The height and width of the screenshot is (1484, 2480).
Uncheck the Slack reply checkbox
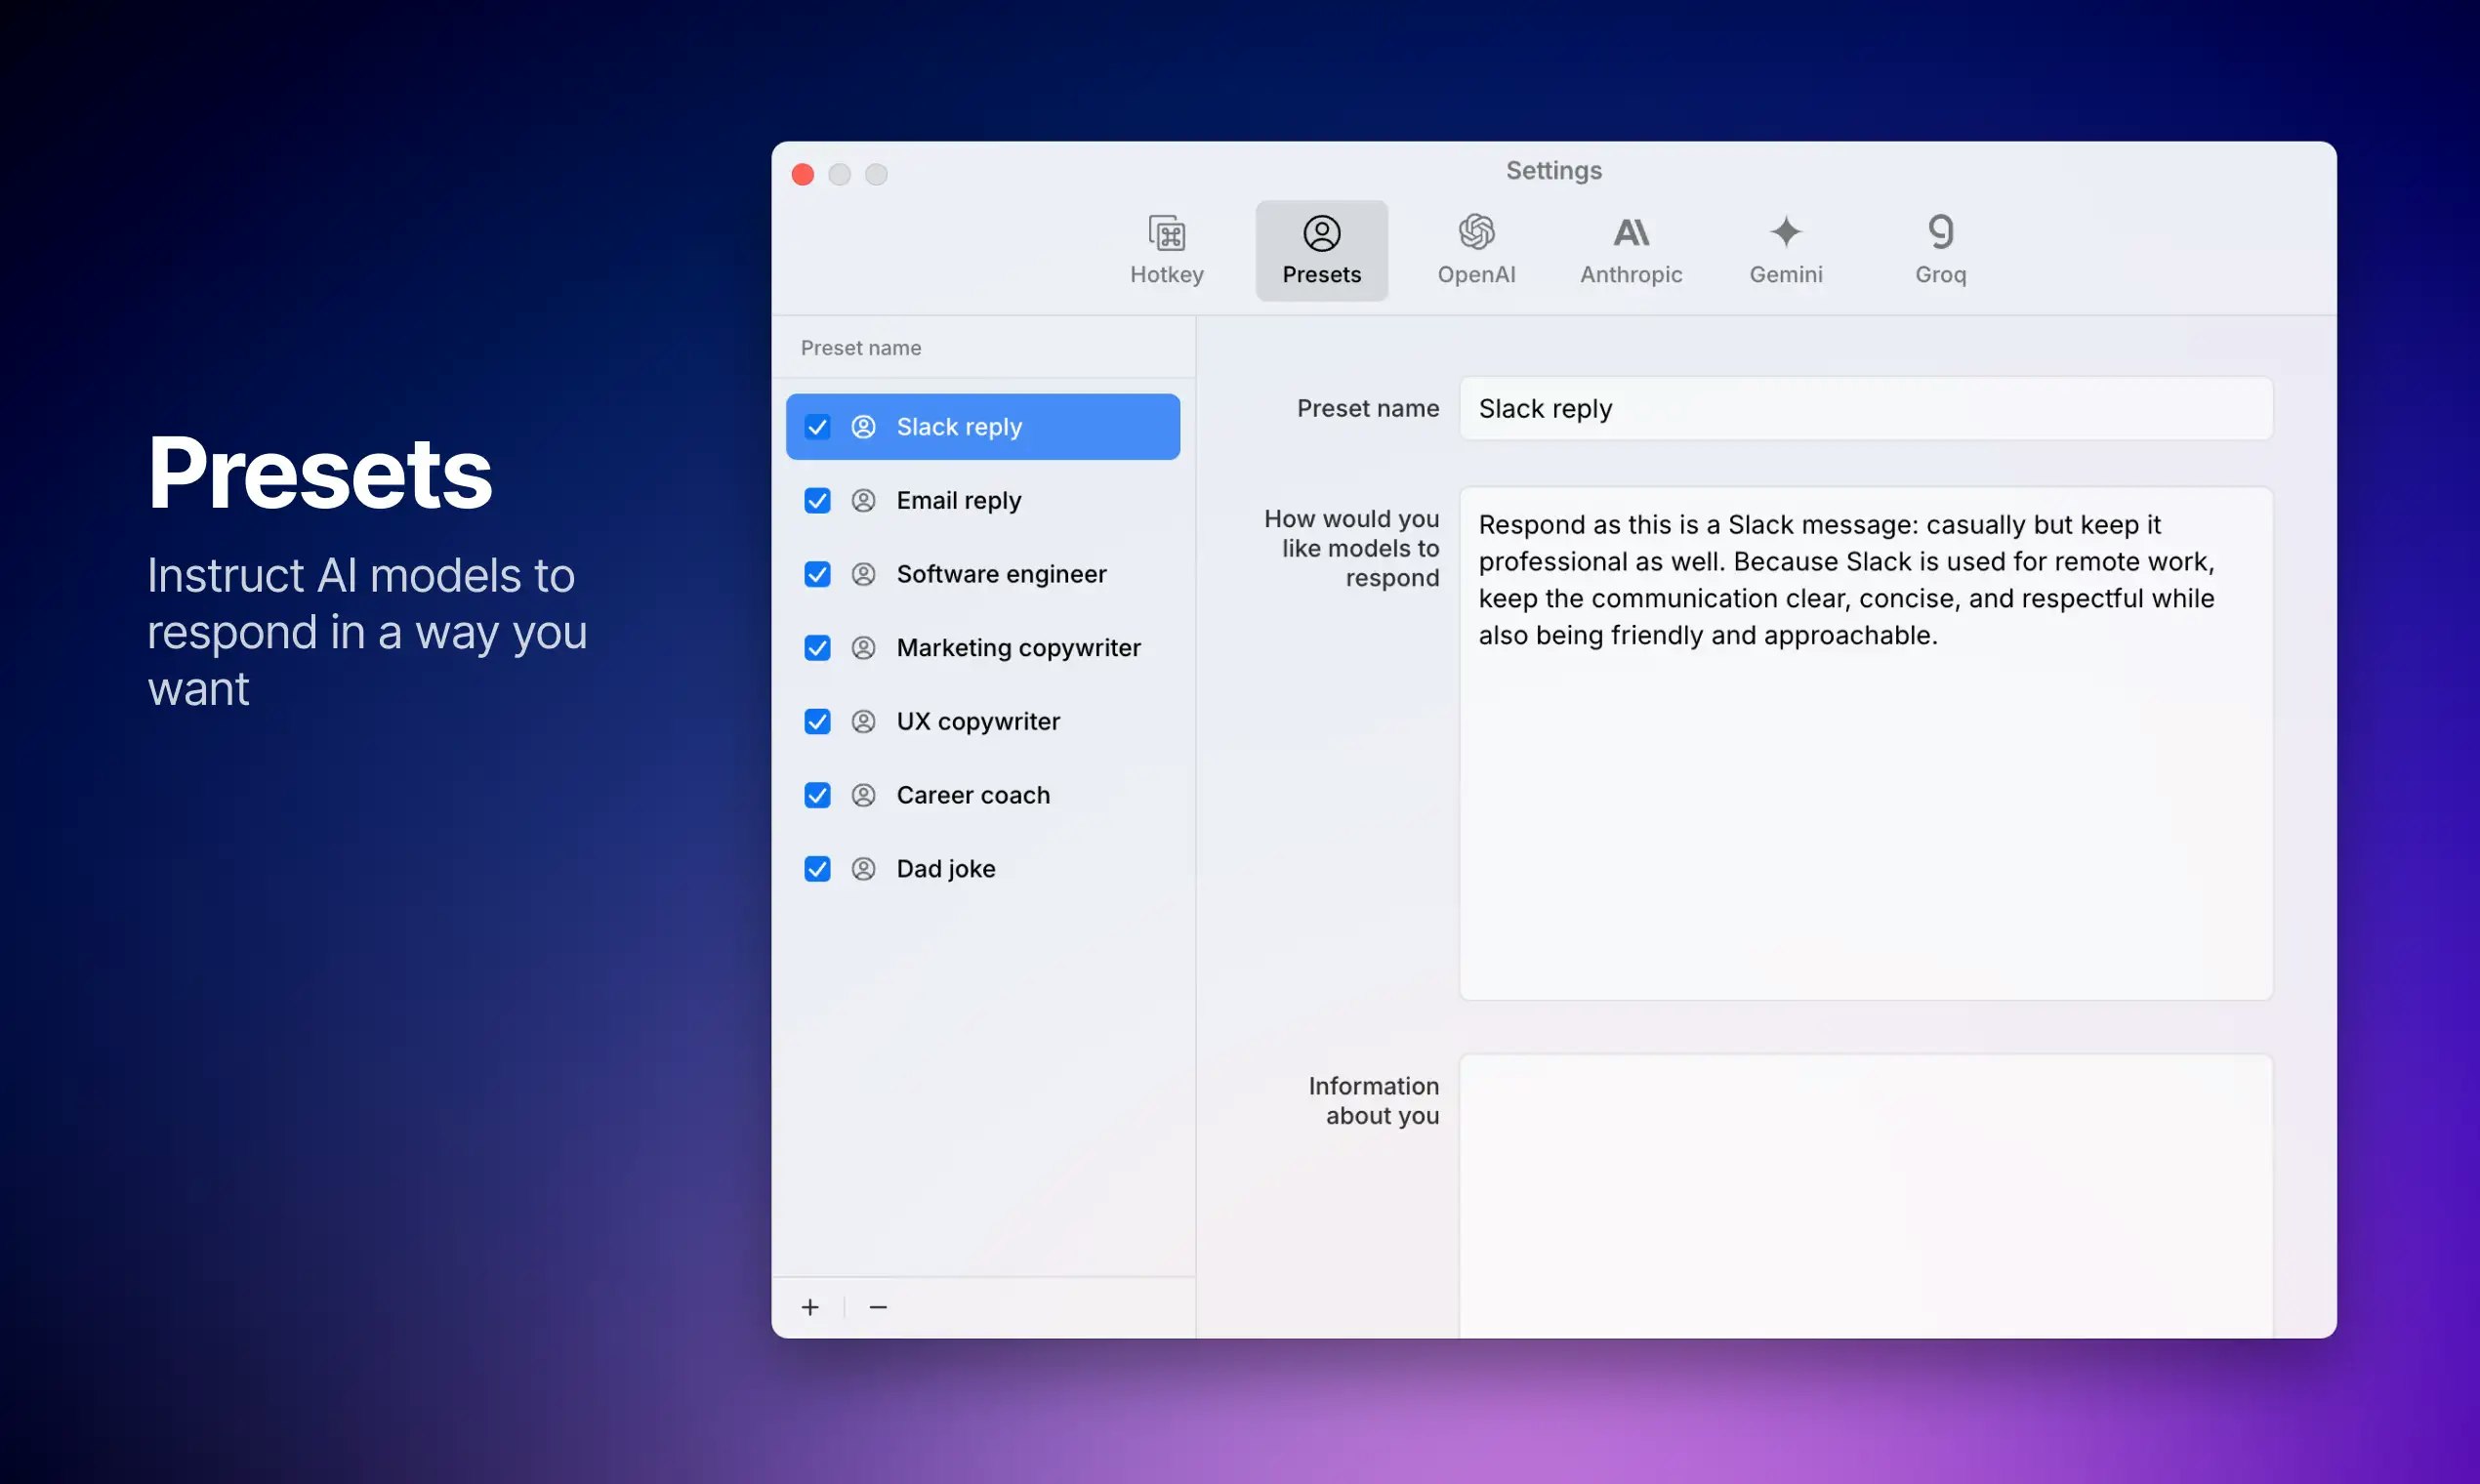(x=817, y=427)
